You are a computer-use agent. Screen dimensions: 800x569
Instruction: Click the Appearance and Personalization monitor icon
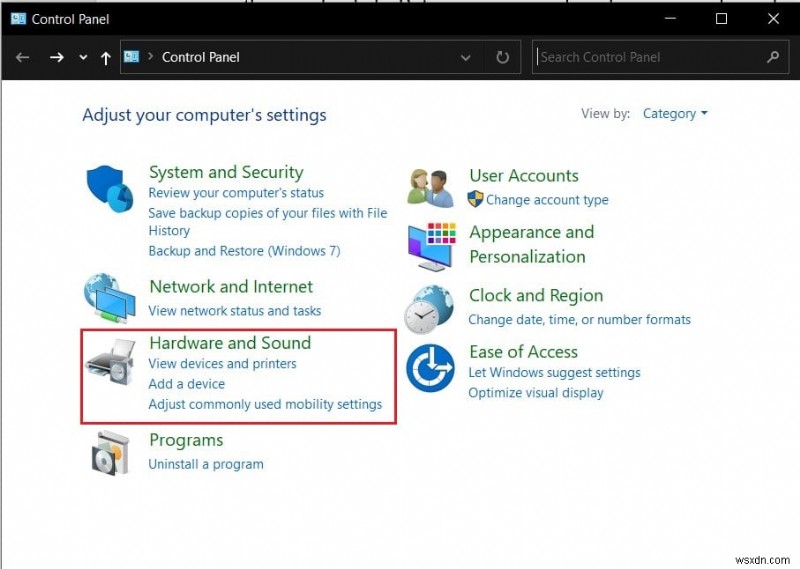click(431, 246)
